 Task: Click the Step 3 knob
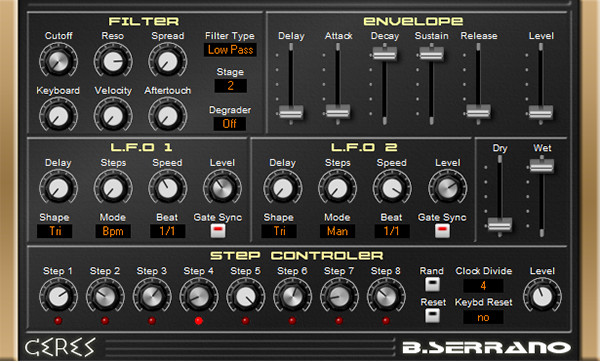[152, 296]
